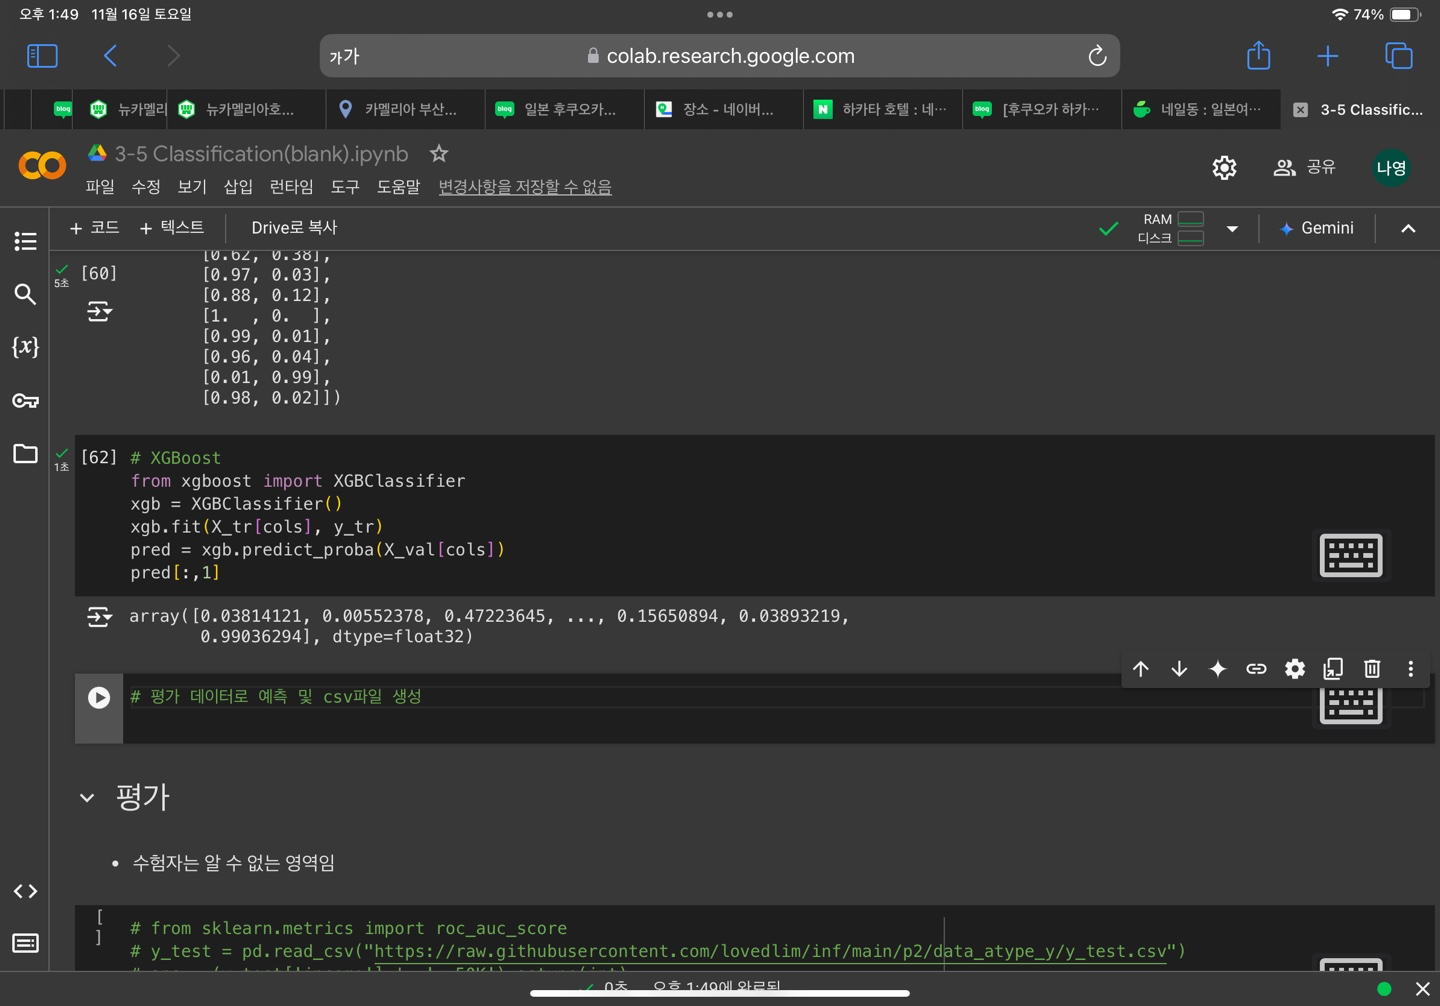Screen dimensions: 1440x1006
Task: Open cell editor settings gear
Action: (1295, 669)
